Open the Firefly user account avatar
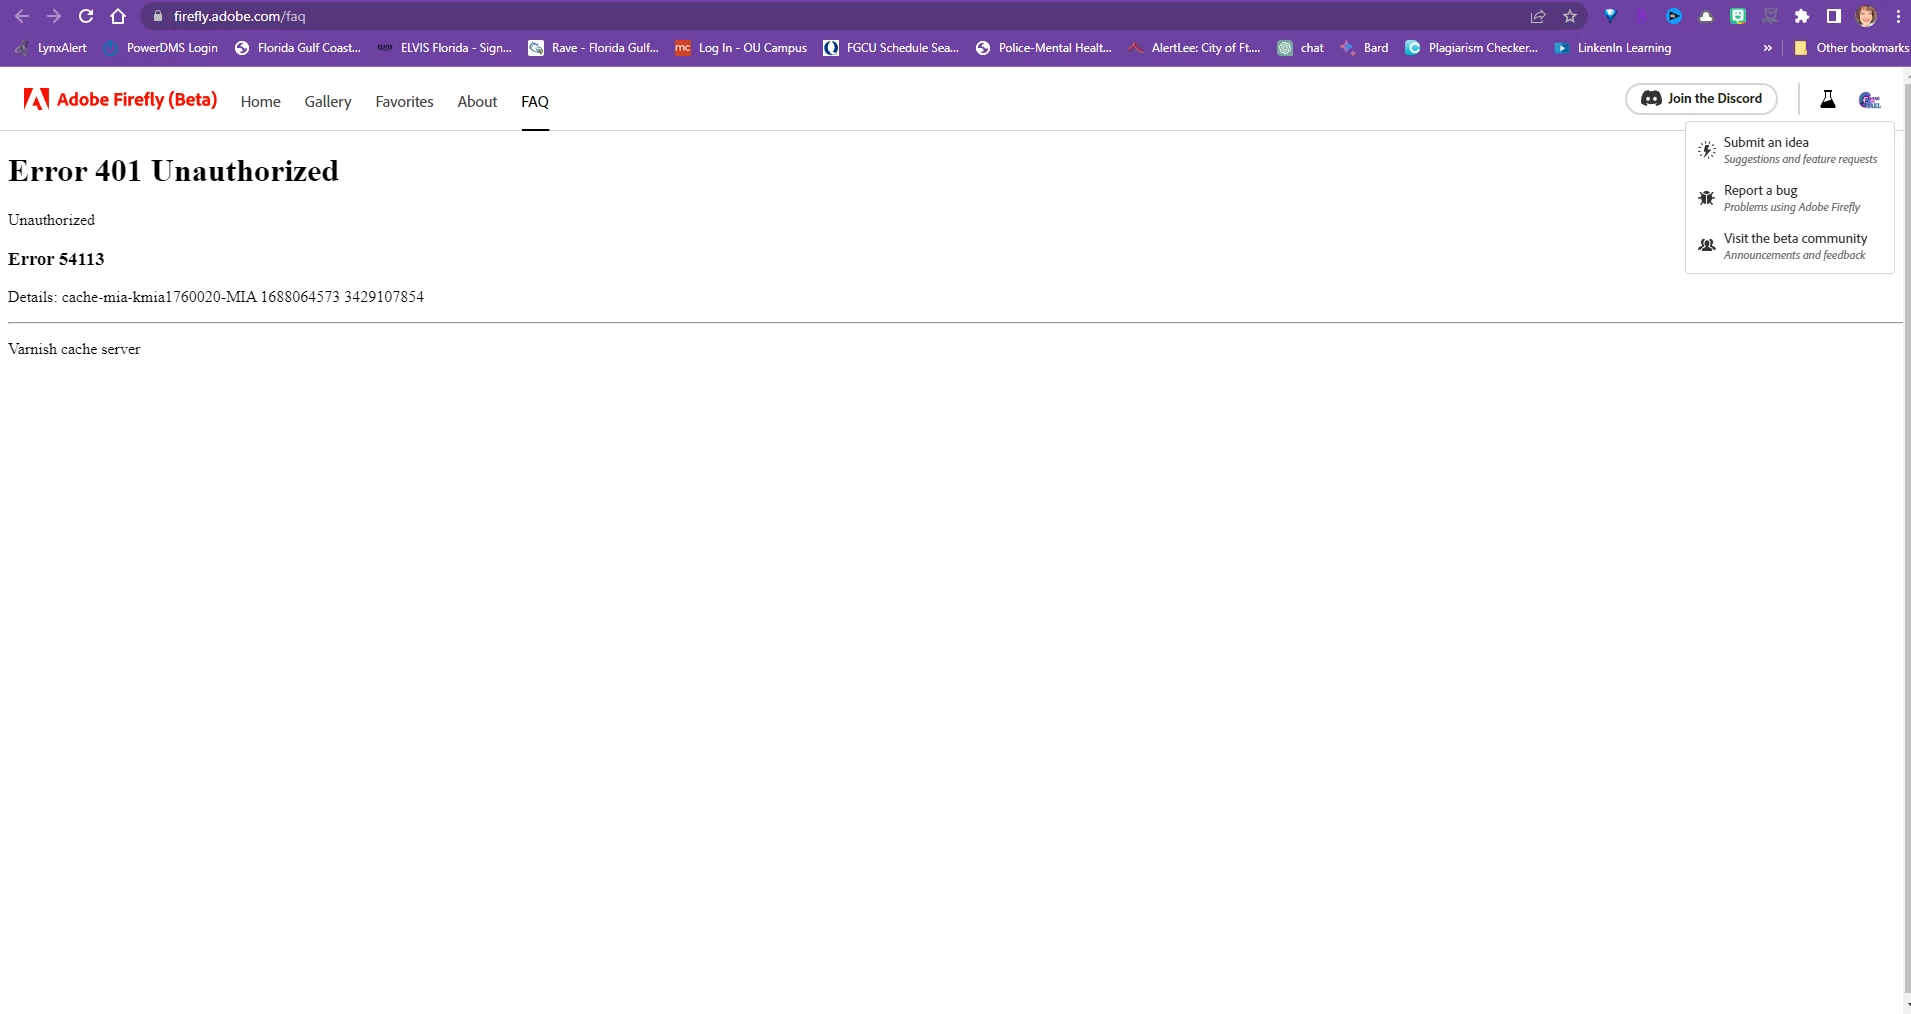 point(1869,99)
